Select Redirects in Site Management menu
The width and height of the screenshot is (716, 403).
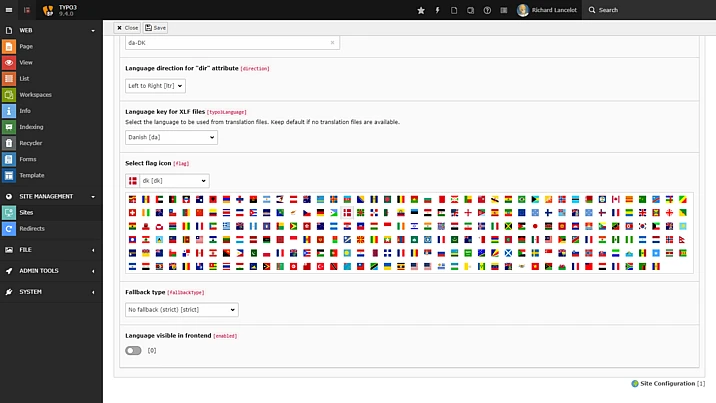coord(32,229)
